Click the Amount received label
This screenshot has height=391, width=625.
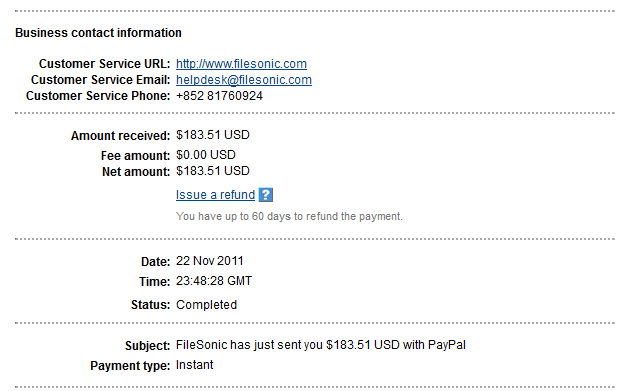120,136
